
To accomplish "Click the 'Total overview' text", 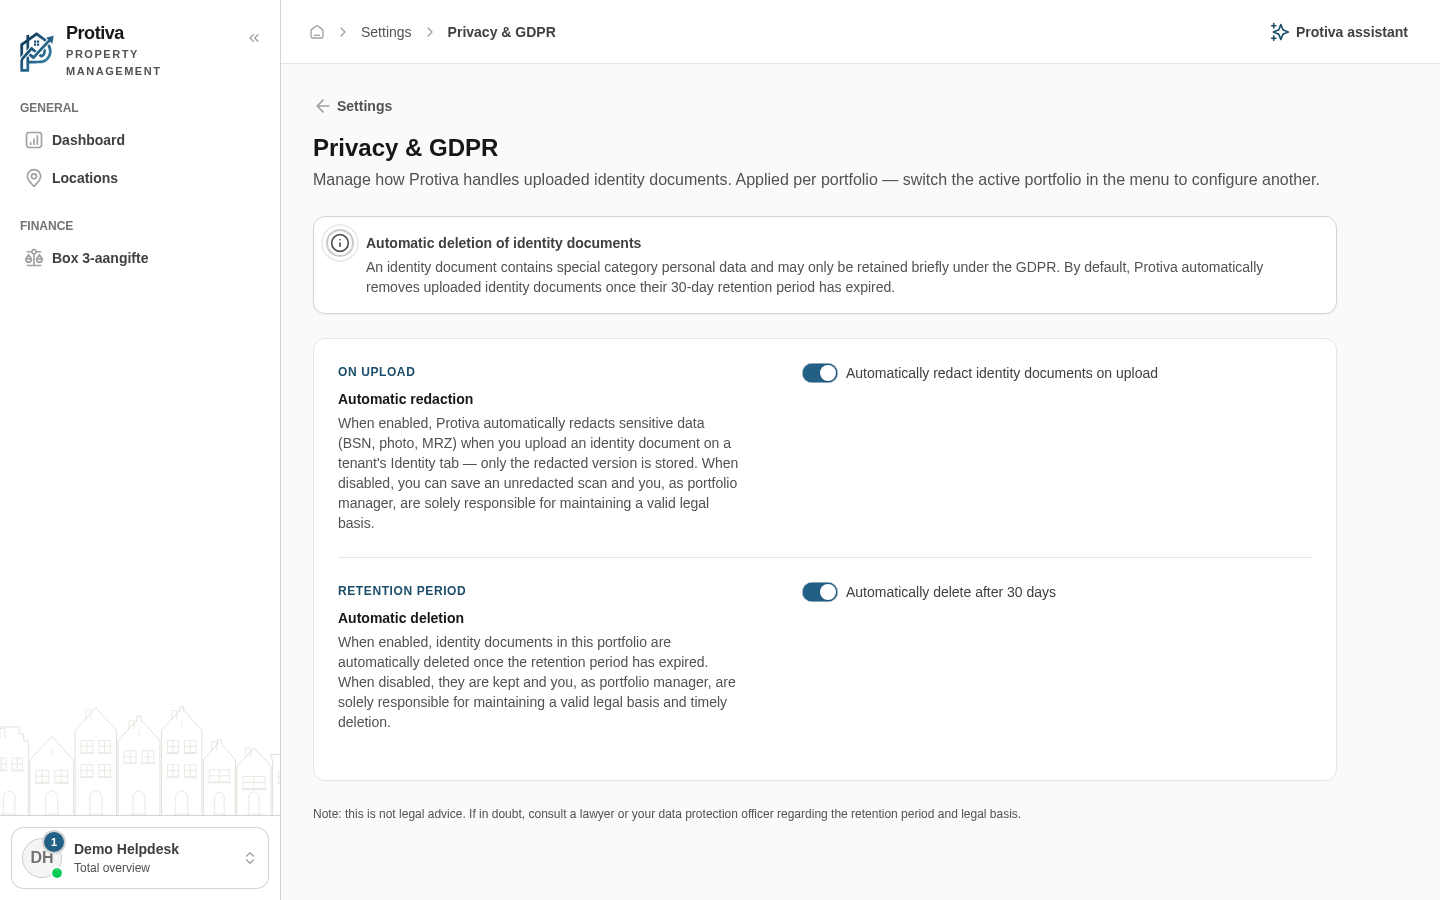I will [112, 868].
